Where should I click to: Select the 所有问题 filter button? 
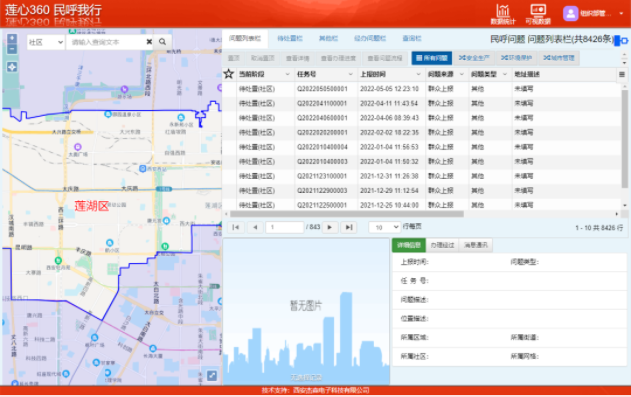point(431,58)
